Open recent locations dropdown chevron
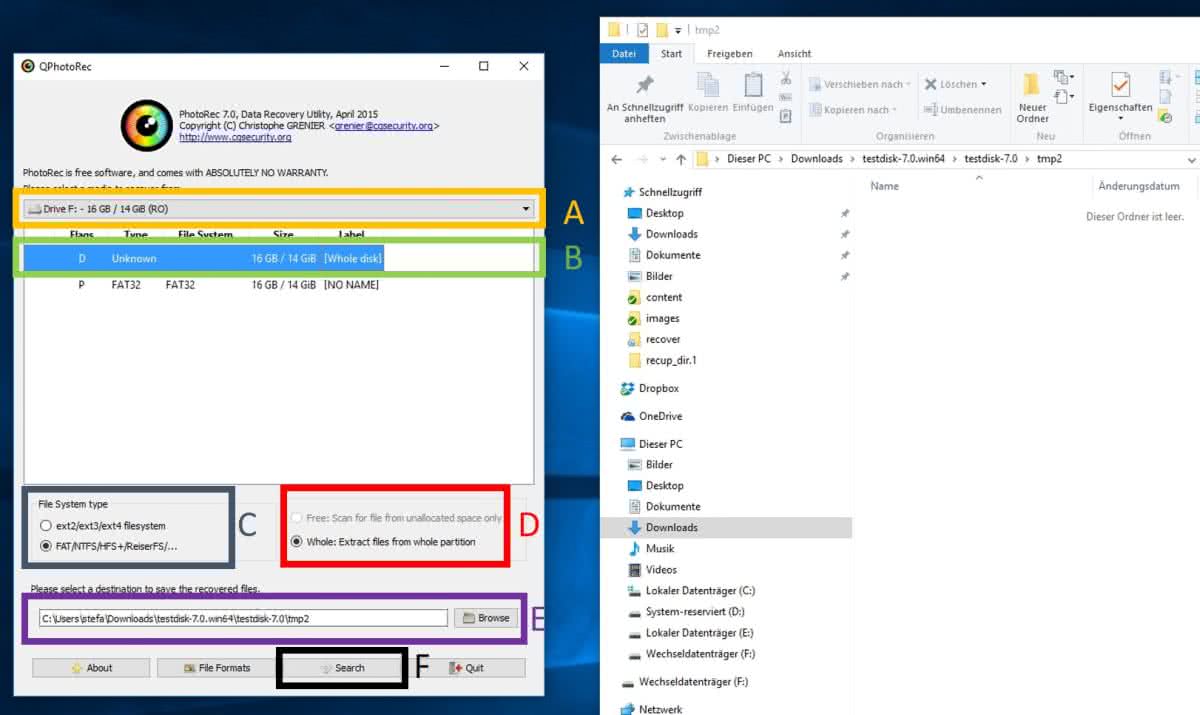 (662, 159)
